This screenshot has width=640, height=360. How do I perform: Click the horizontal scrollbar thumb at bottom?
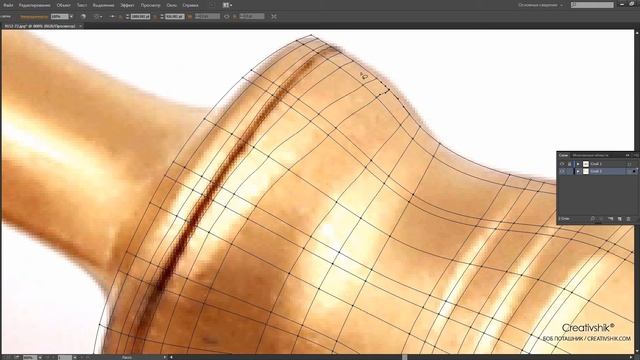(404, 358)
